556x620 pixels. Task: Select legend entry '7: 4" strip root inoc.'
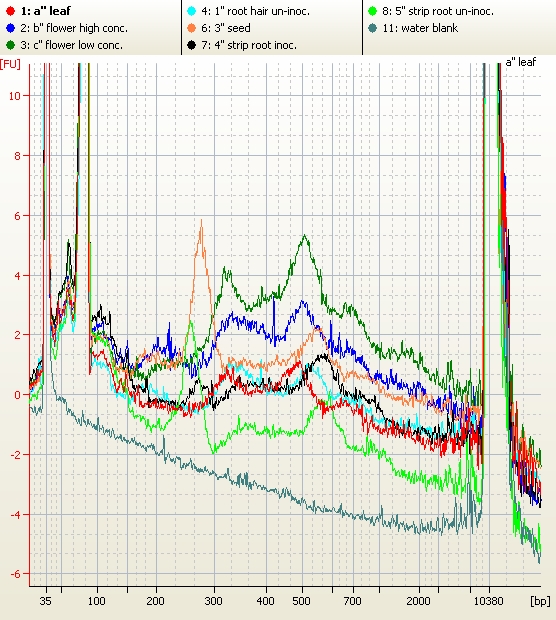249,45
